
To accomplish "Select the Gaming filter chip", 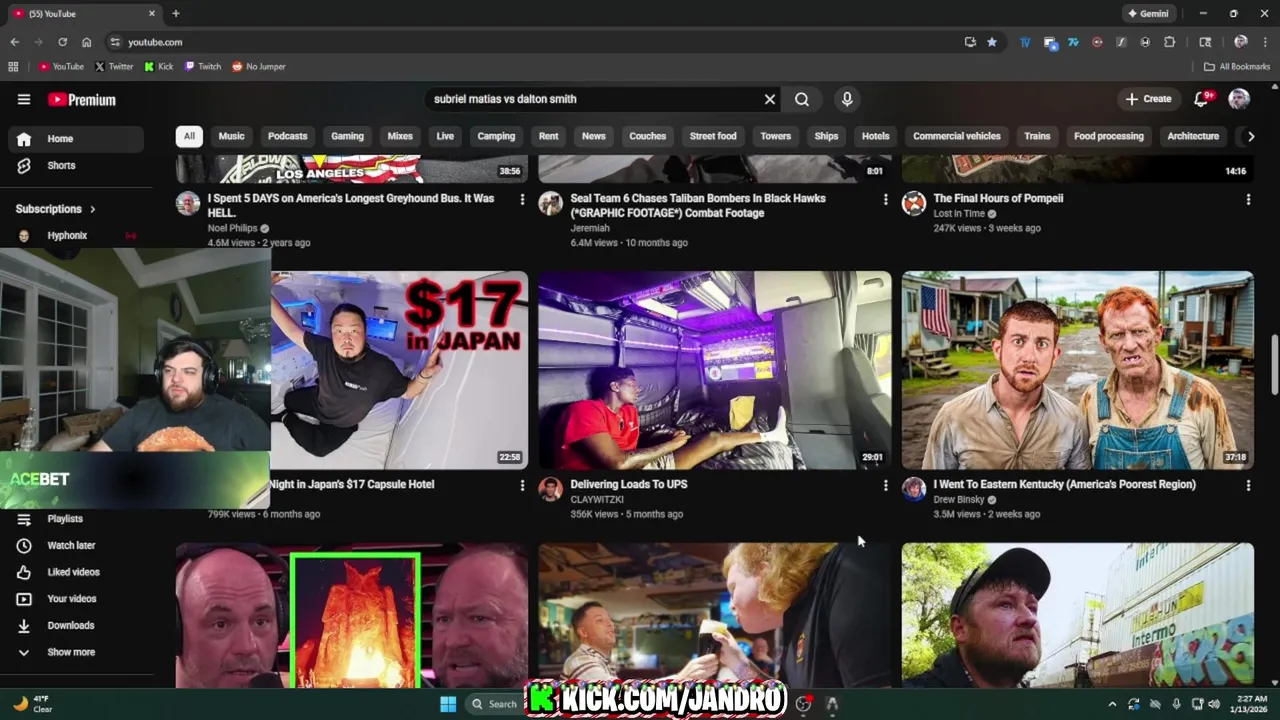I will pyautogui.click(x=347, y=136).
